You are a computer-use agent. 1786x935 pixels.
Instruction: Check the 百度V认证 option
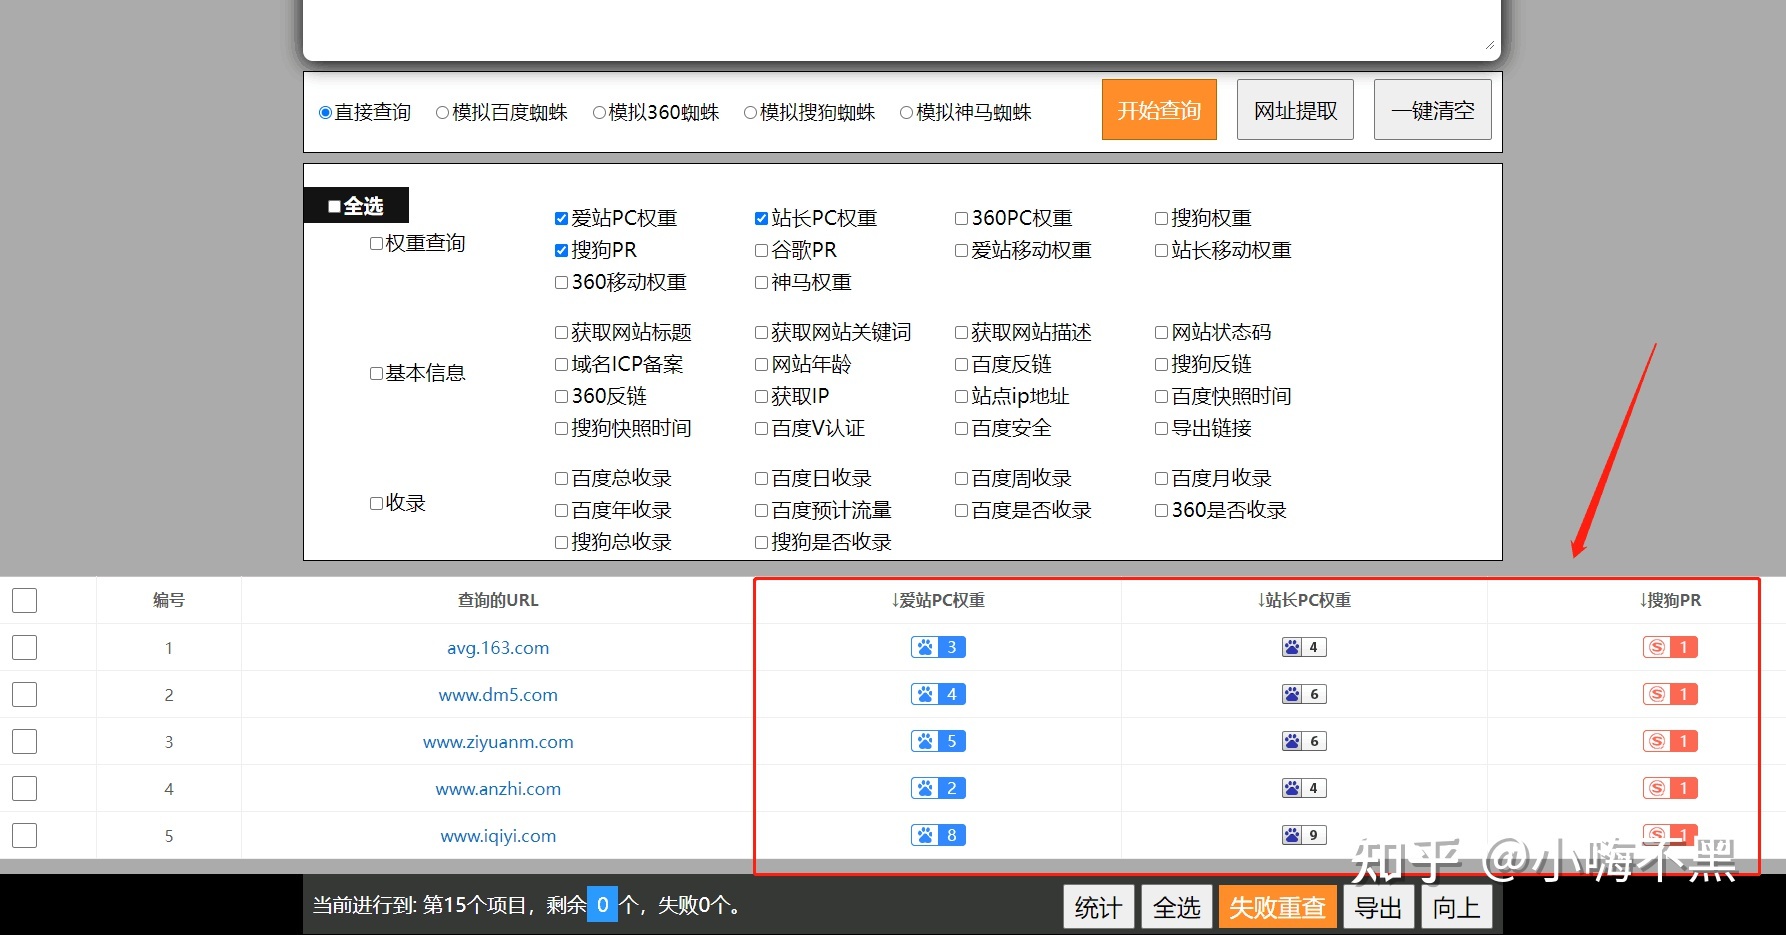click(x=761, y=428)
